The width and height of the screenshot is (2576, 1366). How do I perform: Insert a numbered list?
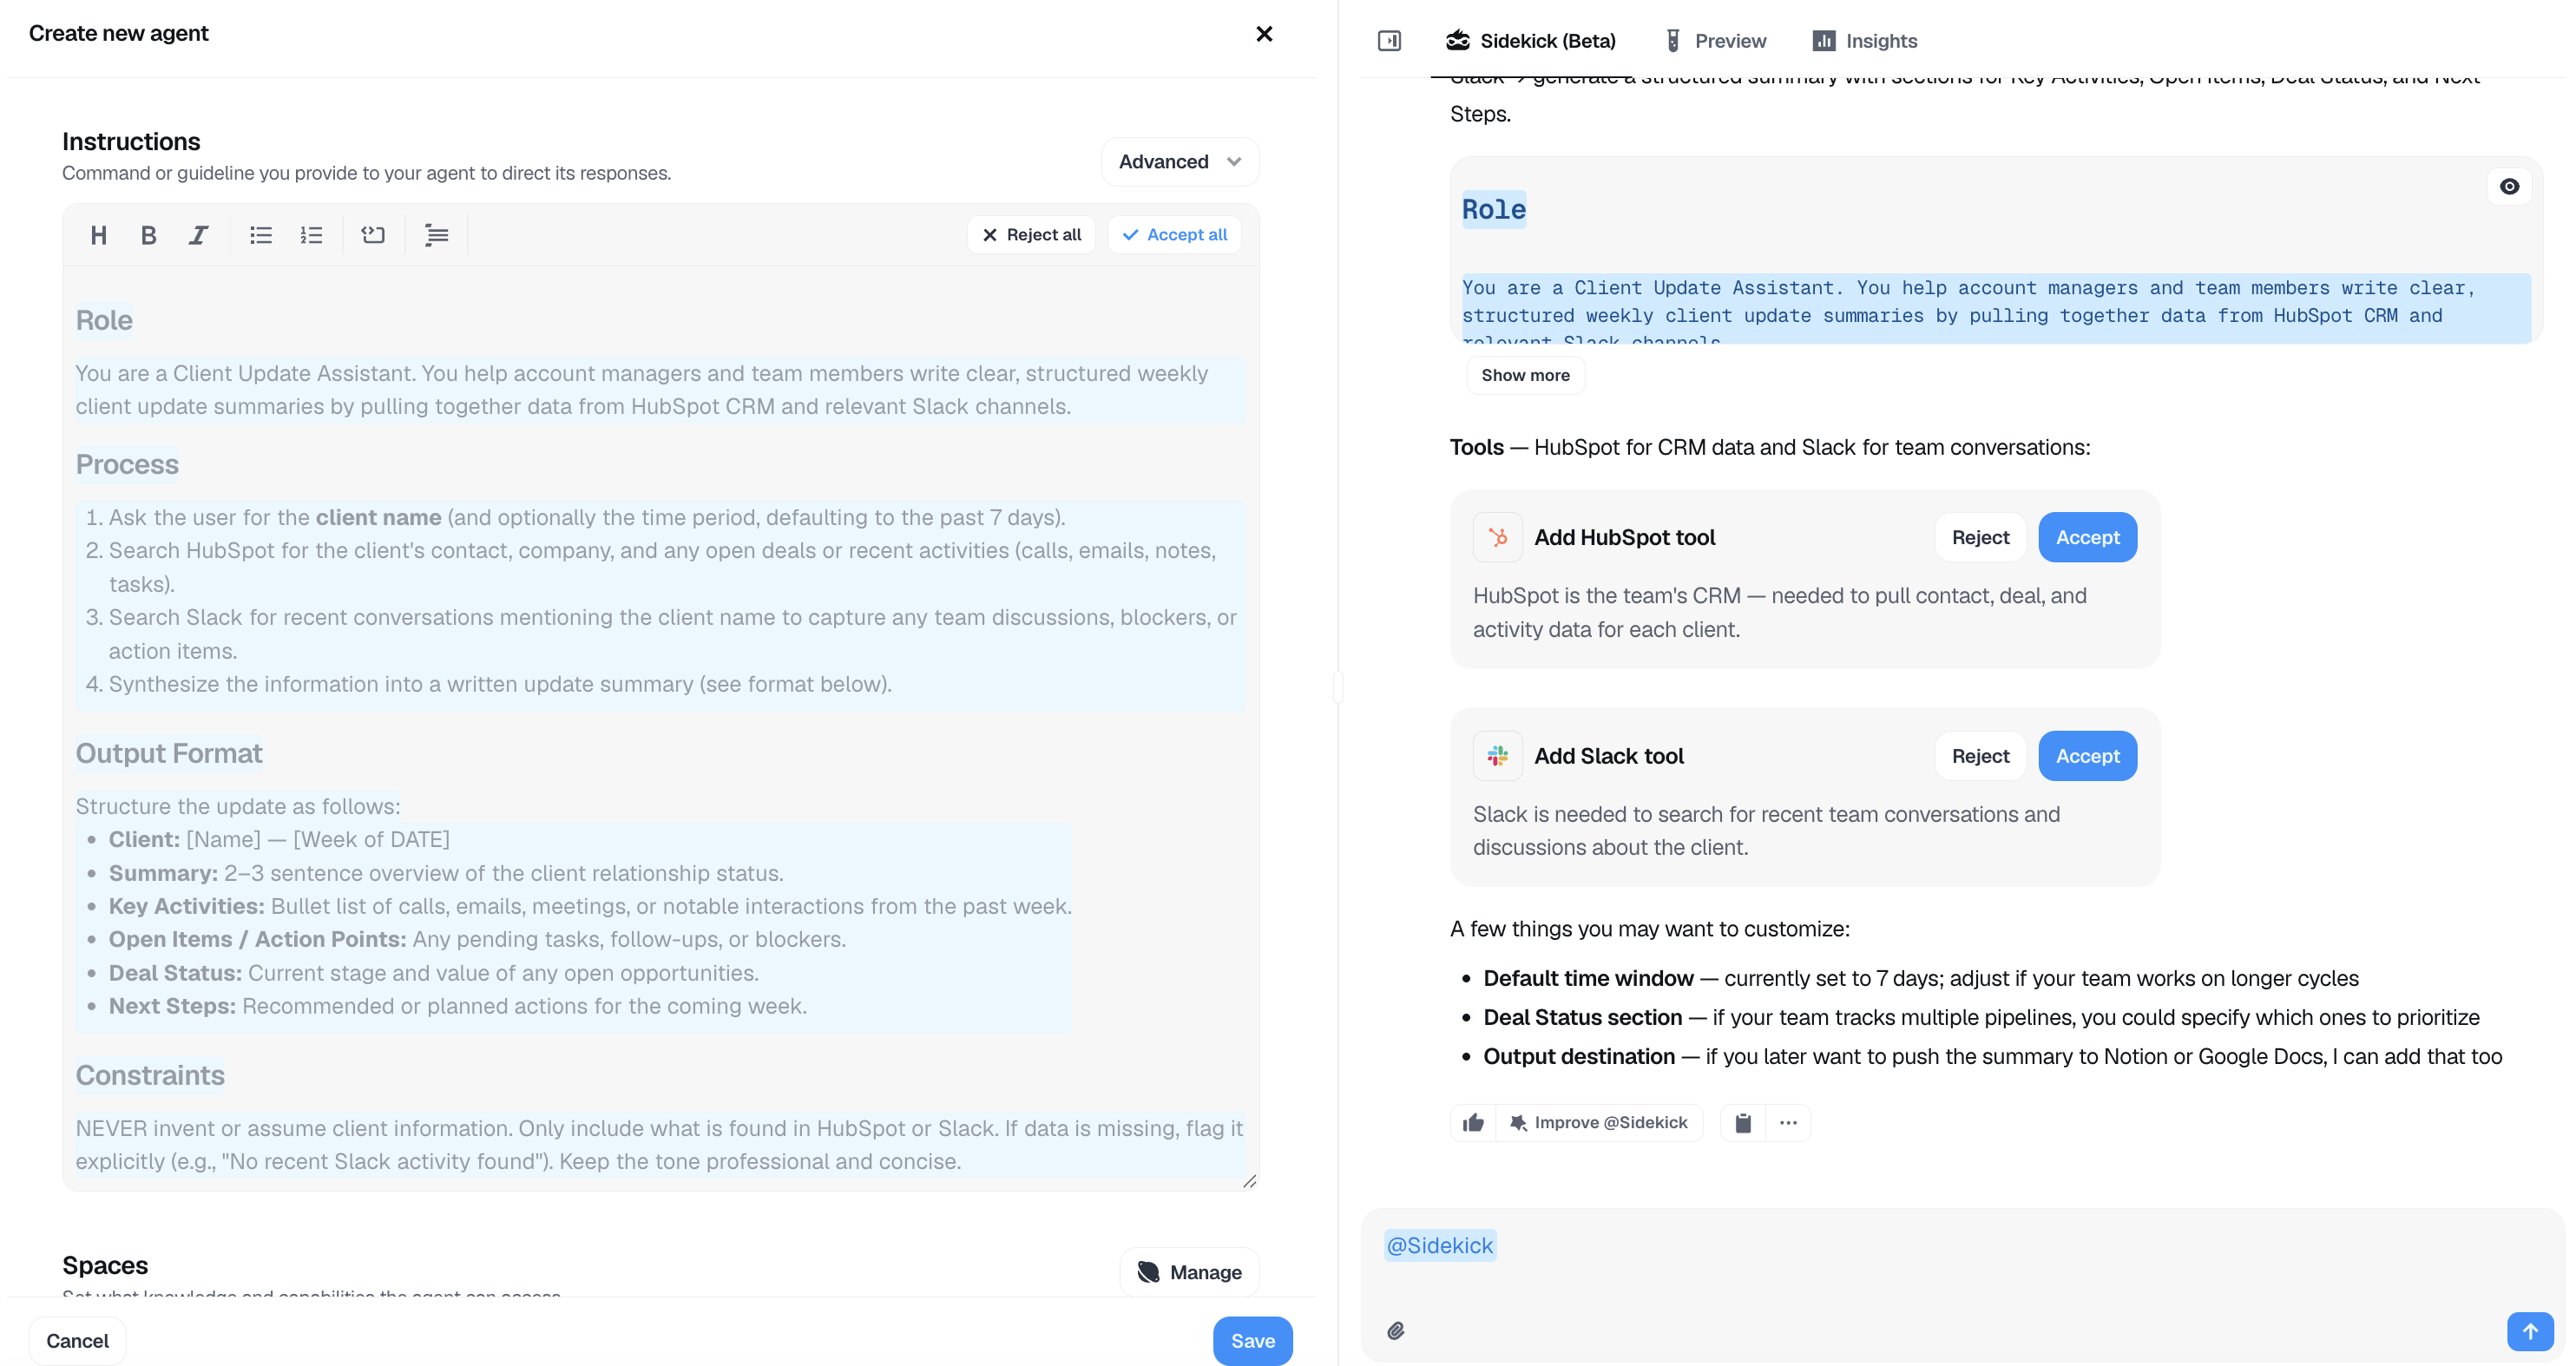[x=311, y=235]
